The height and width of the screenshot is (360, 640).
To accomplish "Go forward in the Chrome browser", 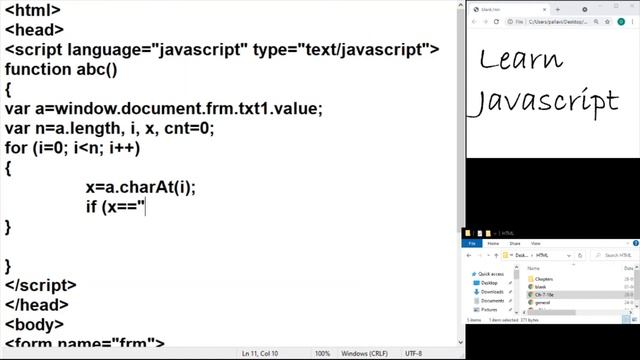I will point(485,22).
